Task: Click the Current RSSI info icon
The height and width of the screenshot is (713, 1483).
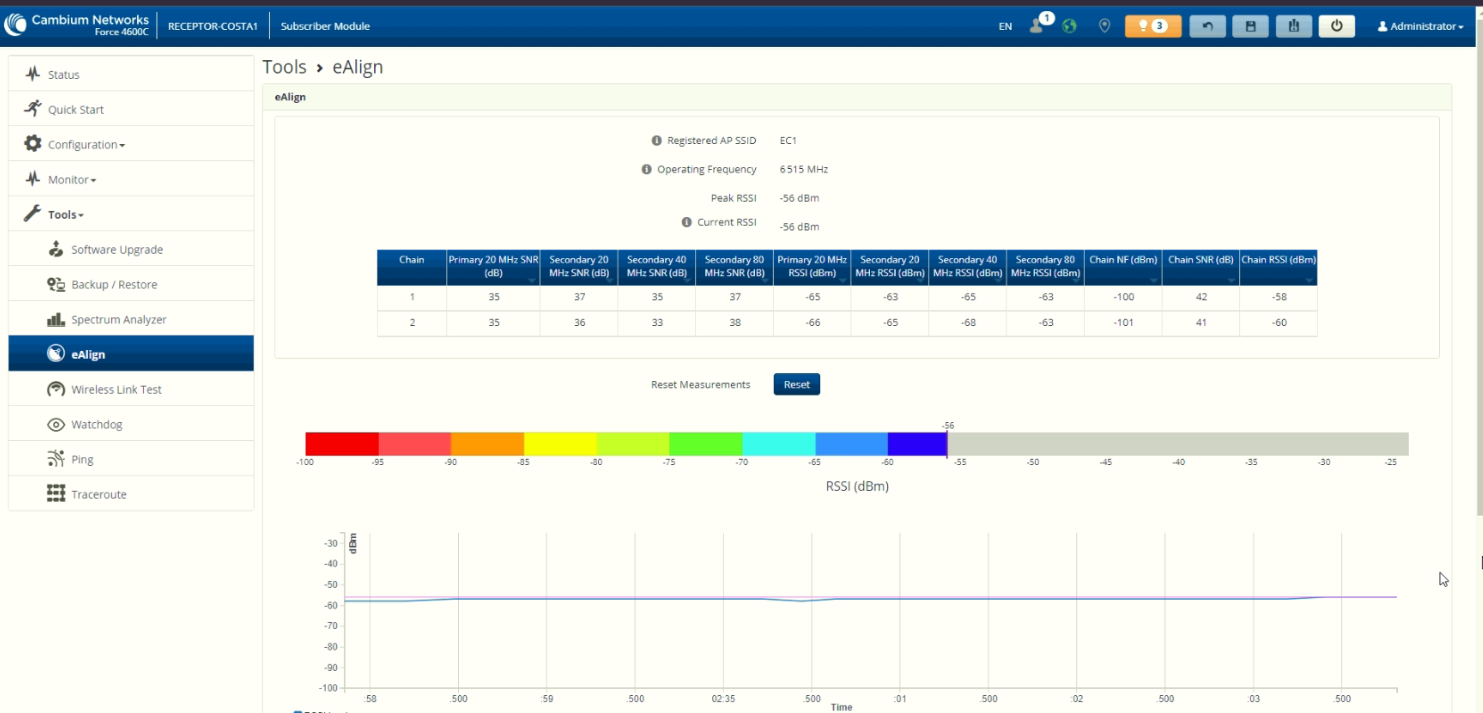Action: [x=687, y=222]
